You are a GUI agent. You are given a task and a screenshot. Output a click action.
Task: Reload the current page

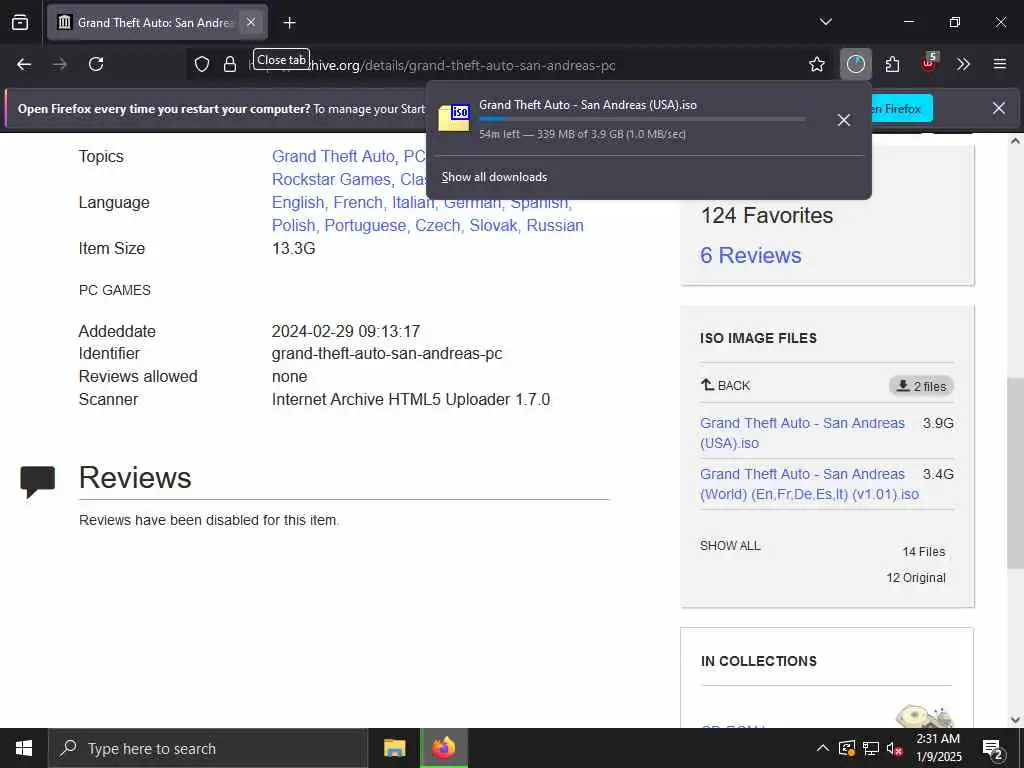click(96, 64)
